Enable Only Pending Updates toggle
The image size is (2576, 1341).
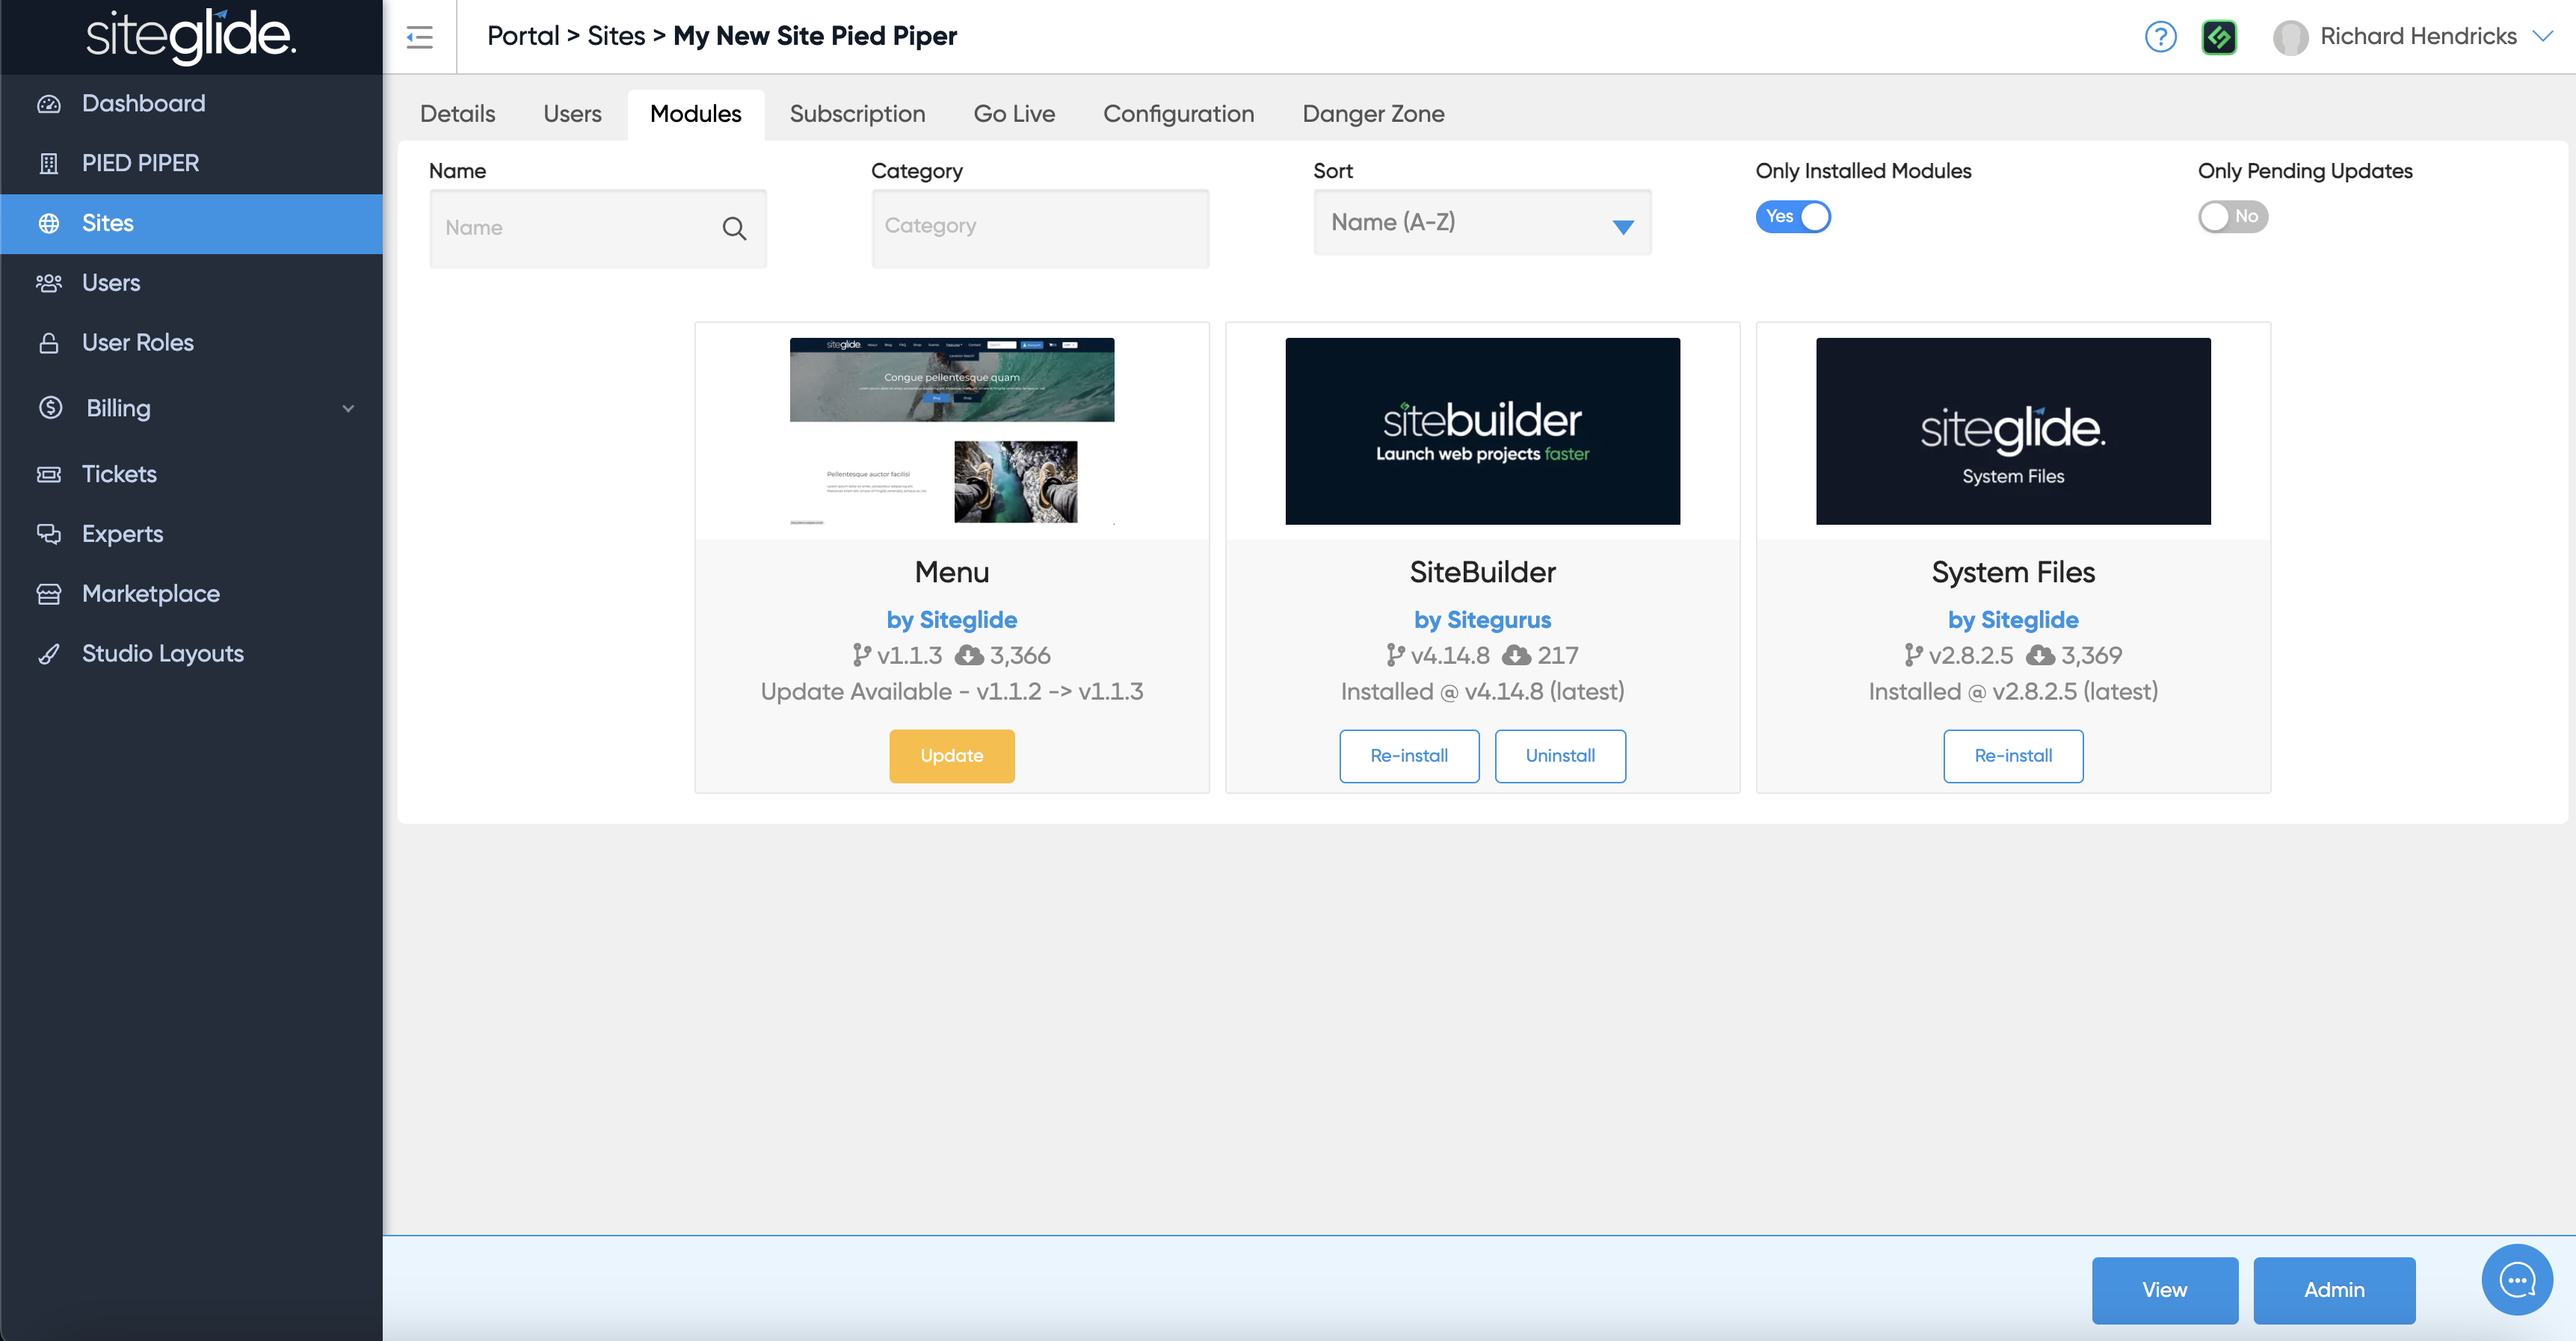(x=2232, y=216)
